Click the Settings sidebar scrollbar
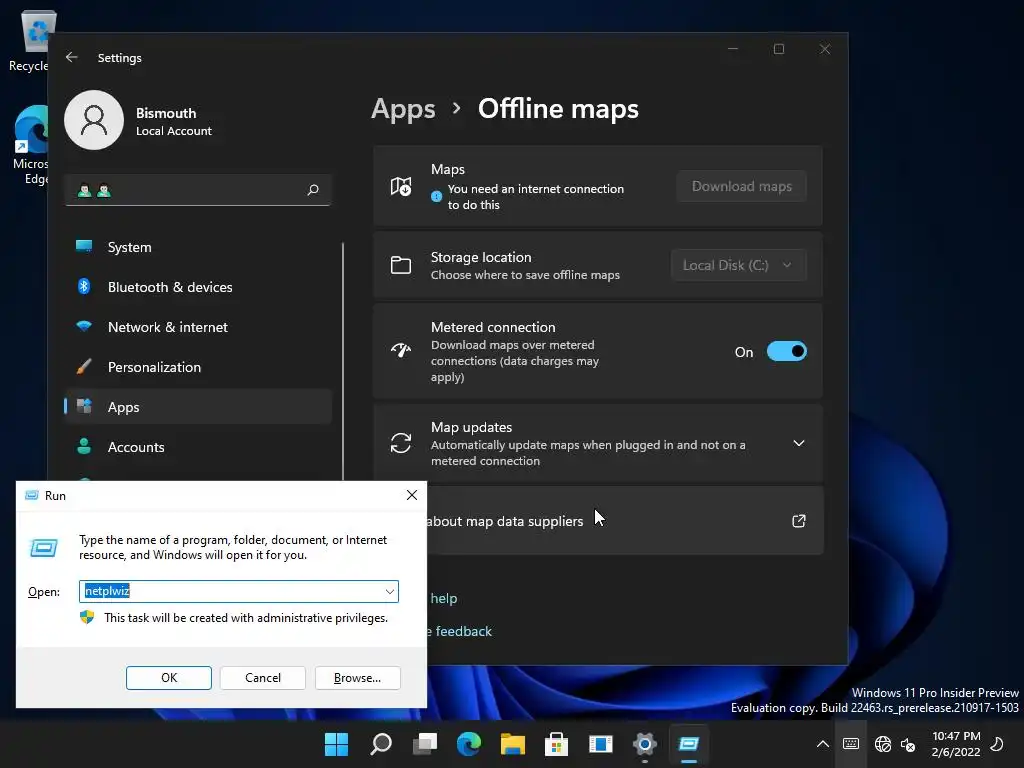Screen dimensions: 1024x768 click(x=343, y=361)
